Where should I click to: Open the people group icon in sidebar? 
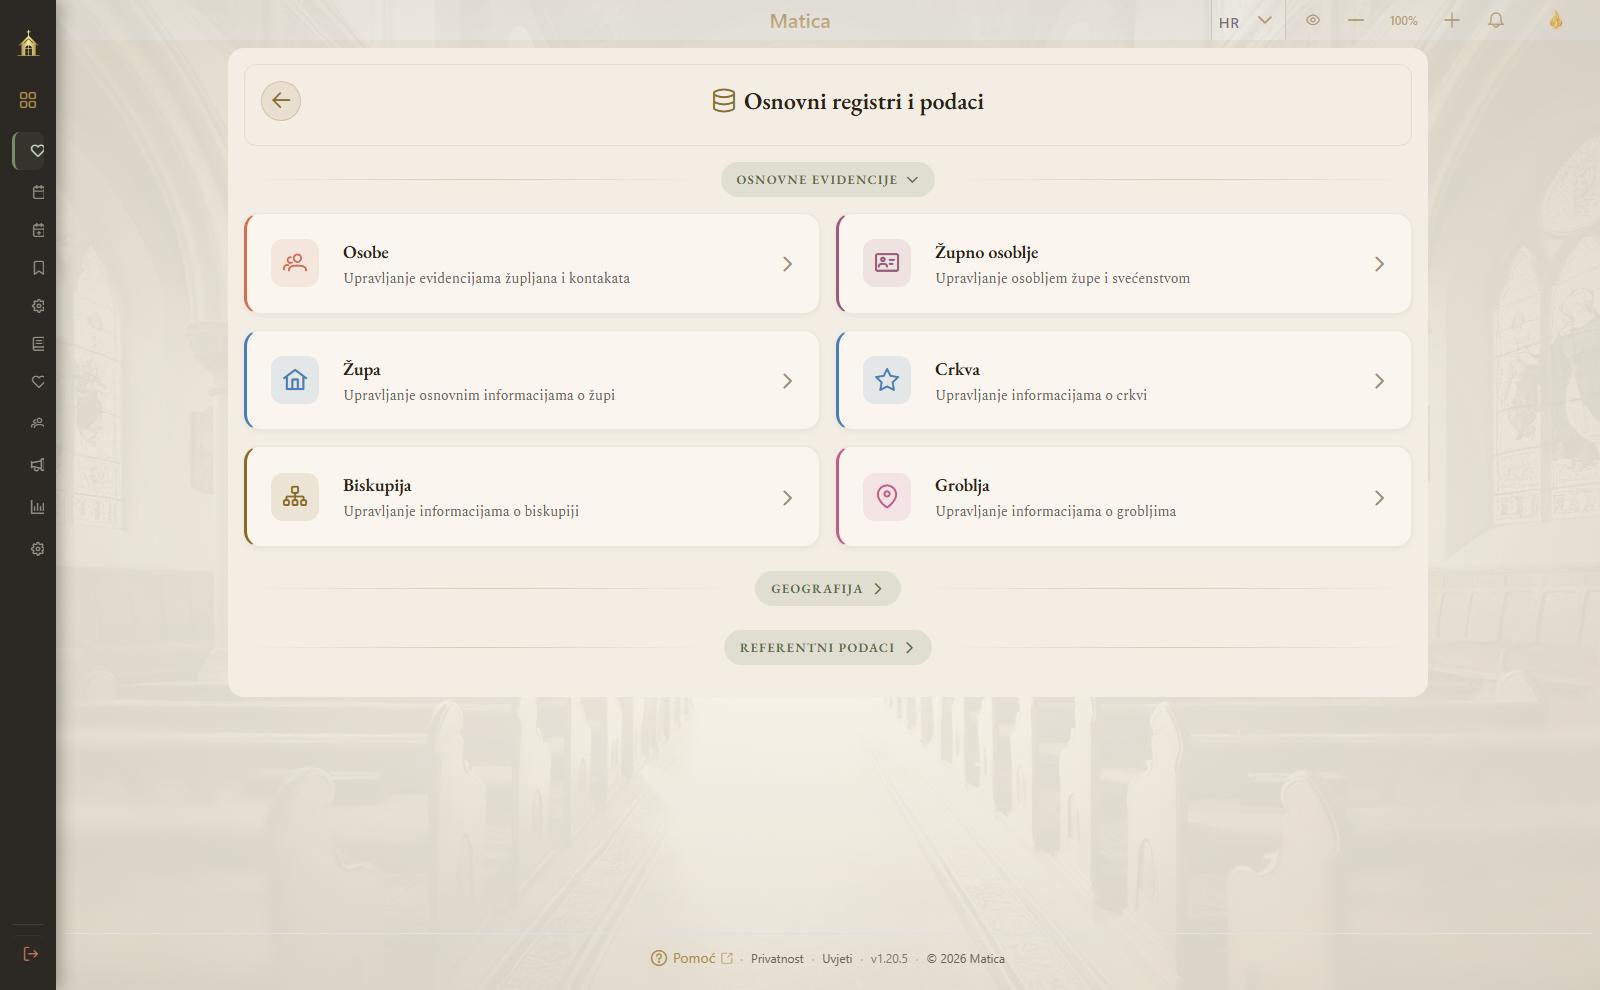(38, 423)
